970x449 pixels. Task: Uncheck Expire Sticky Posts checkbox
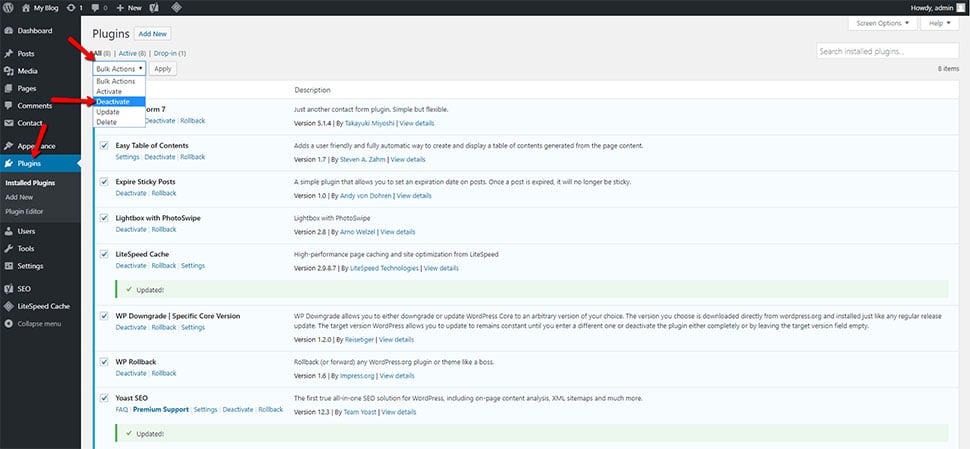coord(104,182)
